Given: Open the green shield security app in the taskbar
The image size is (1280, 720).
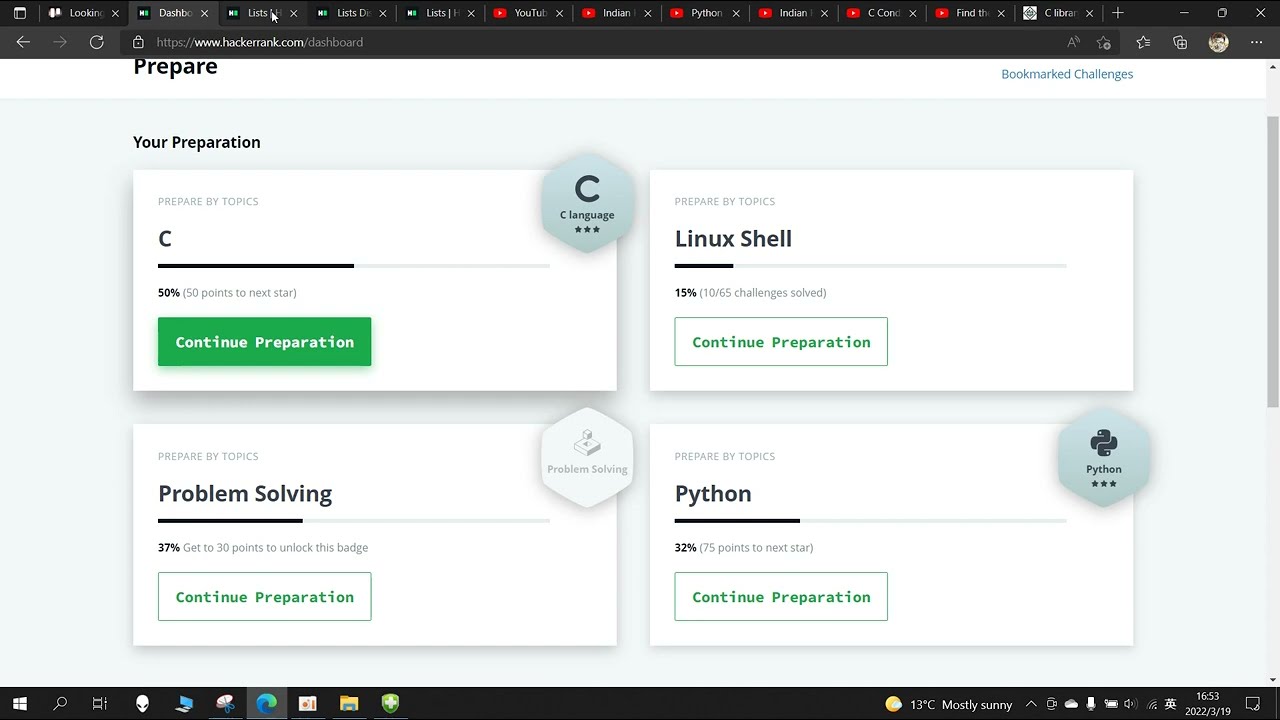Looking at the screenshot, I should [390, 704].
